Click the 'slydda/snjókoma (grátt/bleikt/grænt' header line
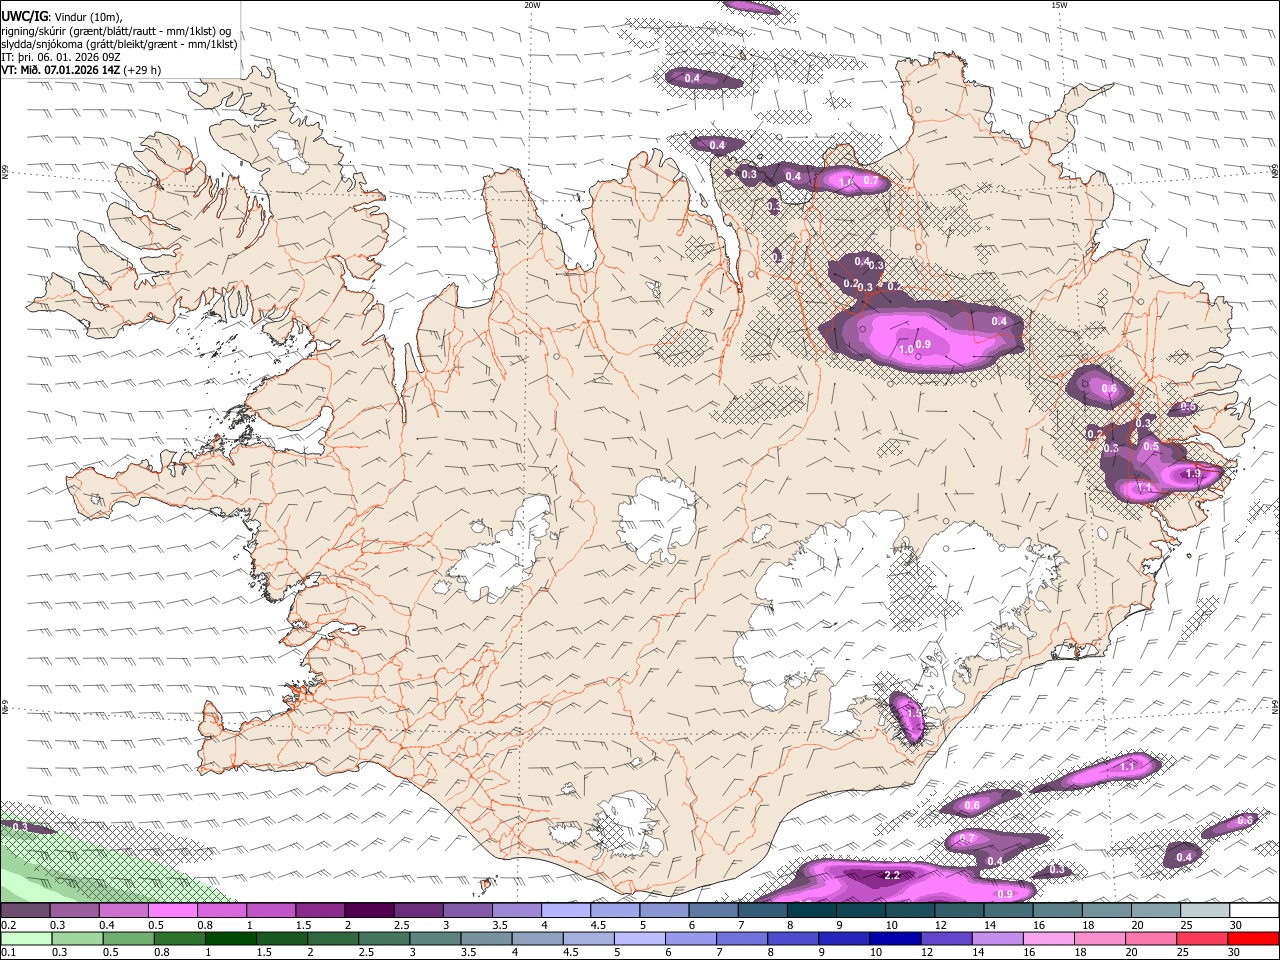Viewport: 1280px width, 960px height. 119,44
